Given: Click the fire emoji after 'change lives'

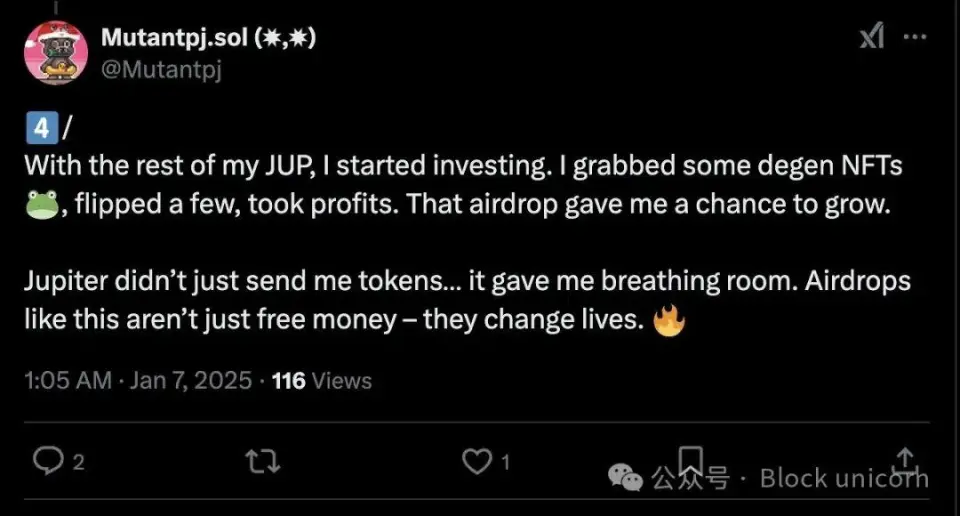Looking at the screenshot, I should click(669, 321).
